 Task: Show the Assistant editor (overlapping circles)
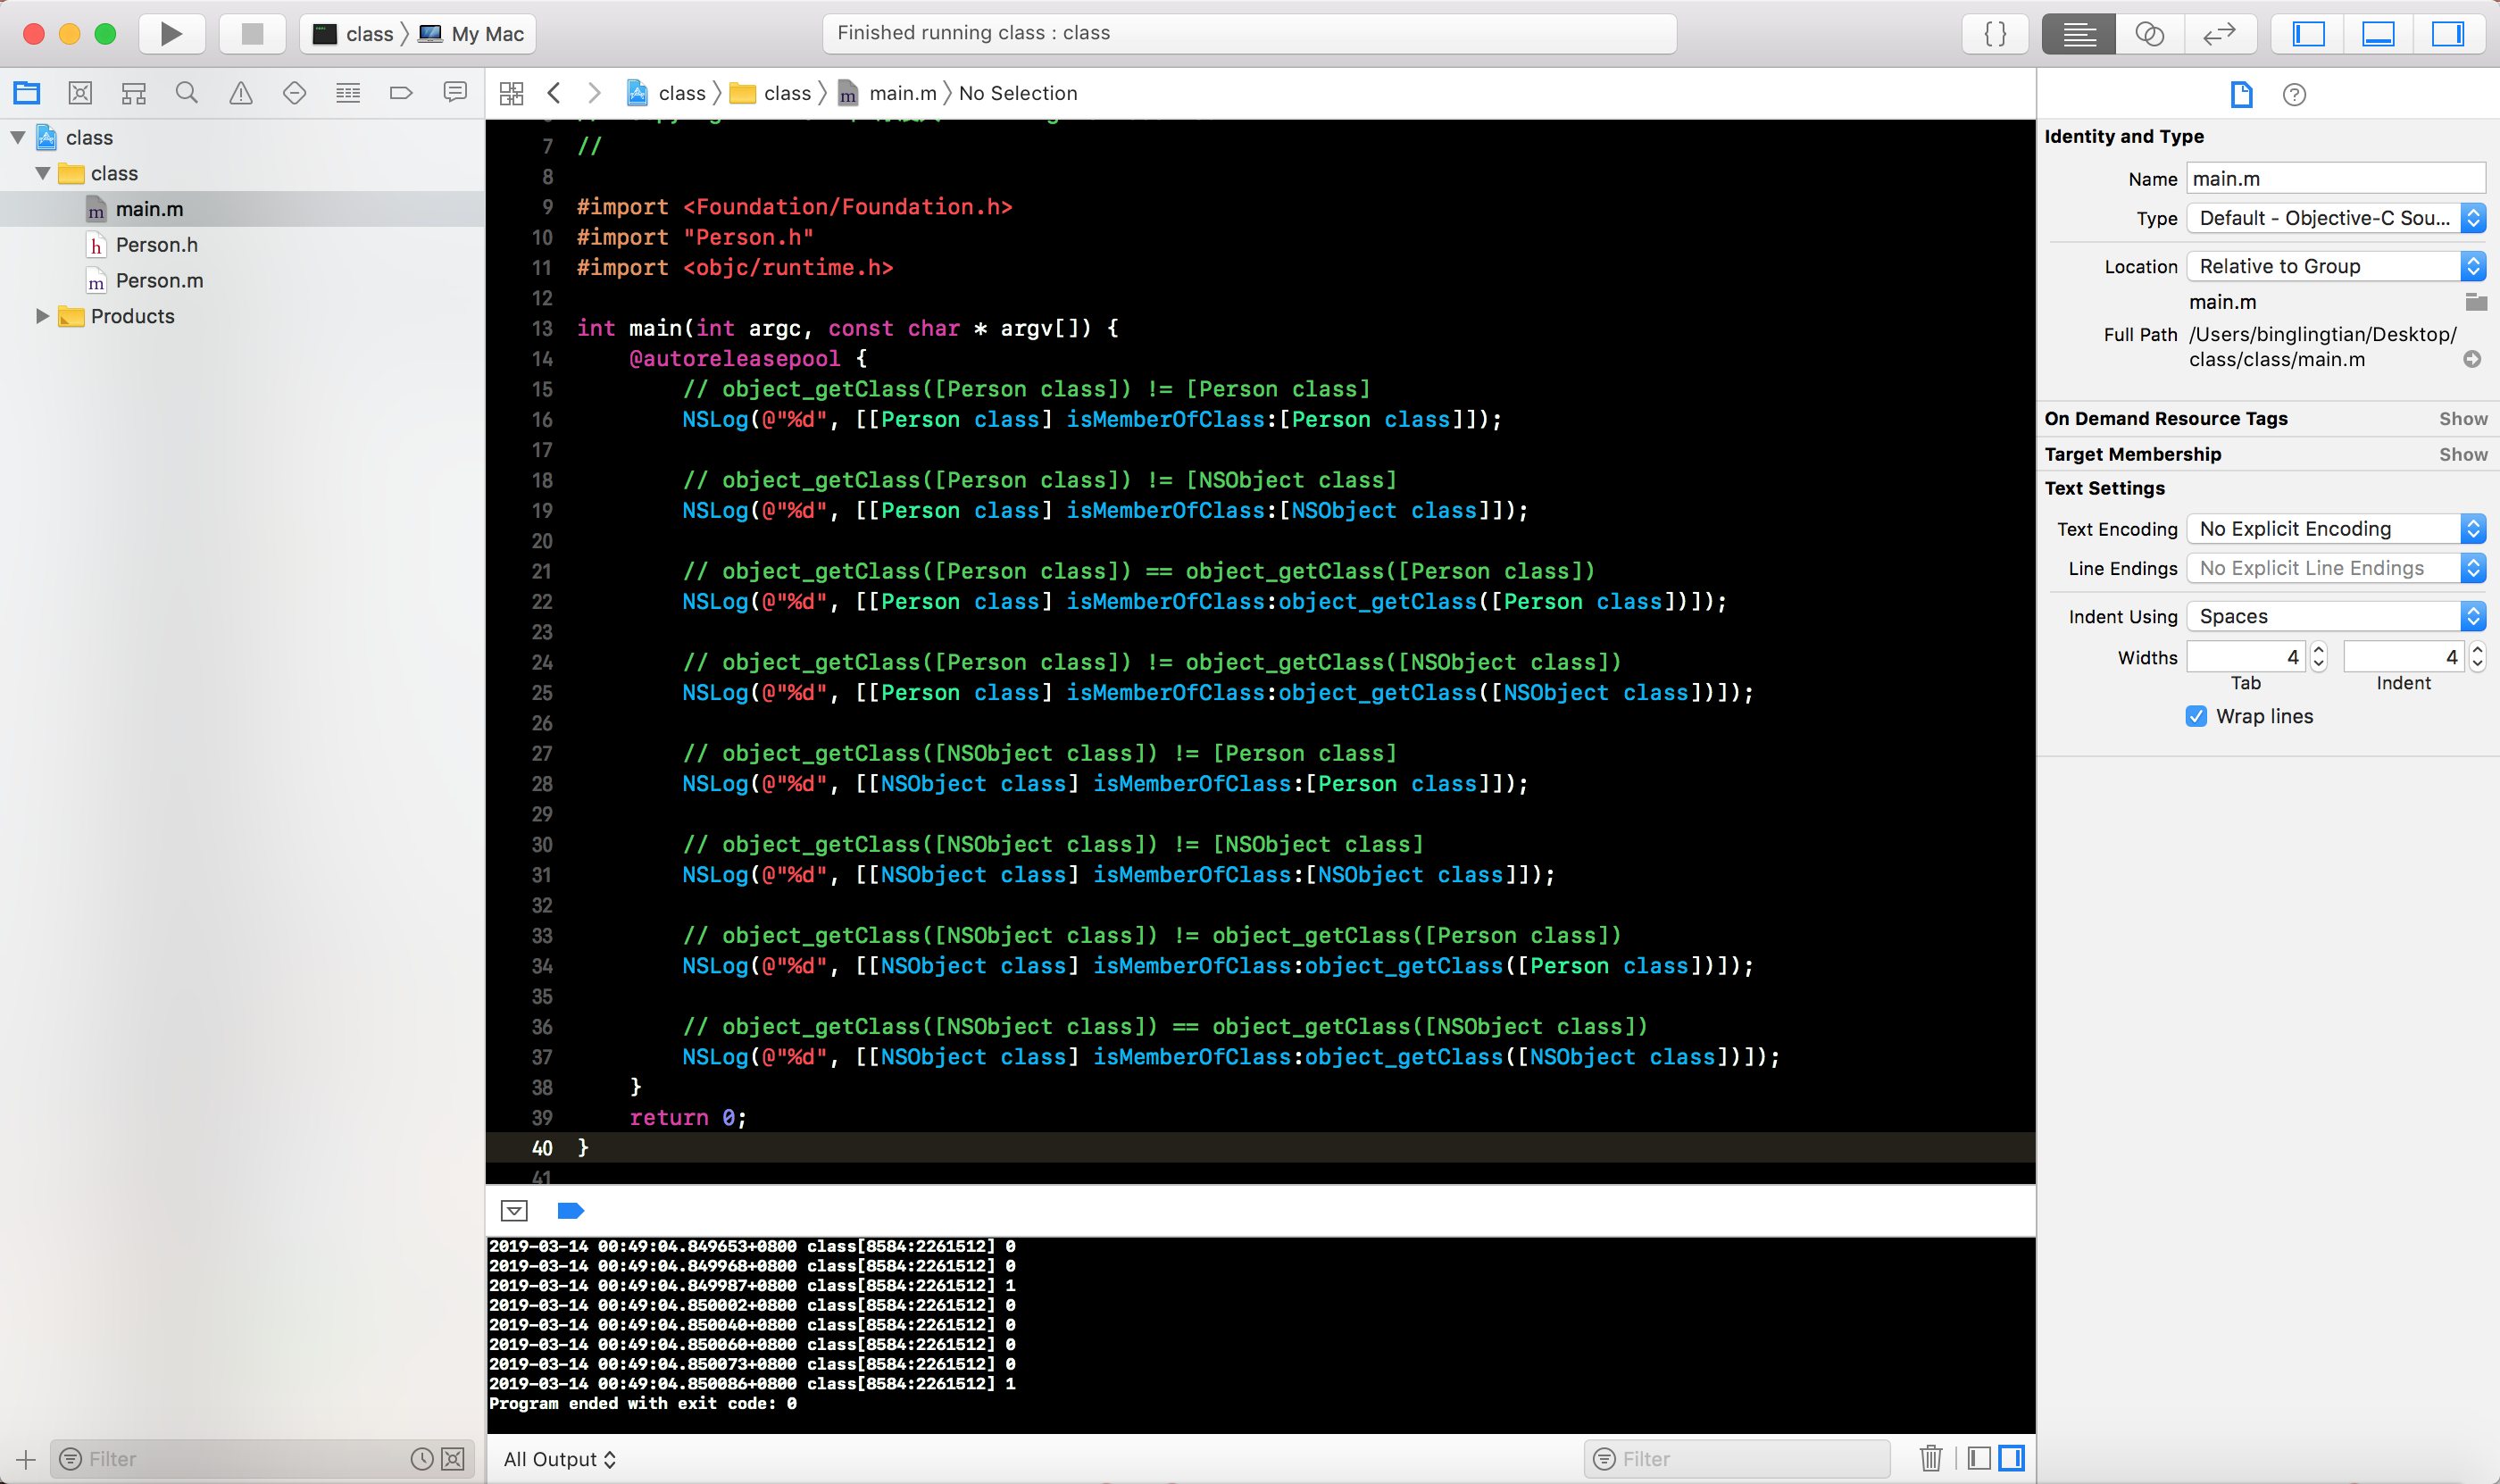point(2149,34)
